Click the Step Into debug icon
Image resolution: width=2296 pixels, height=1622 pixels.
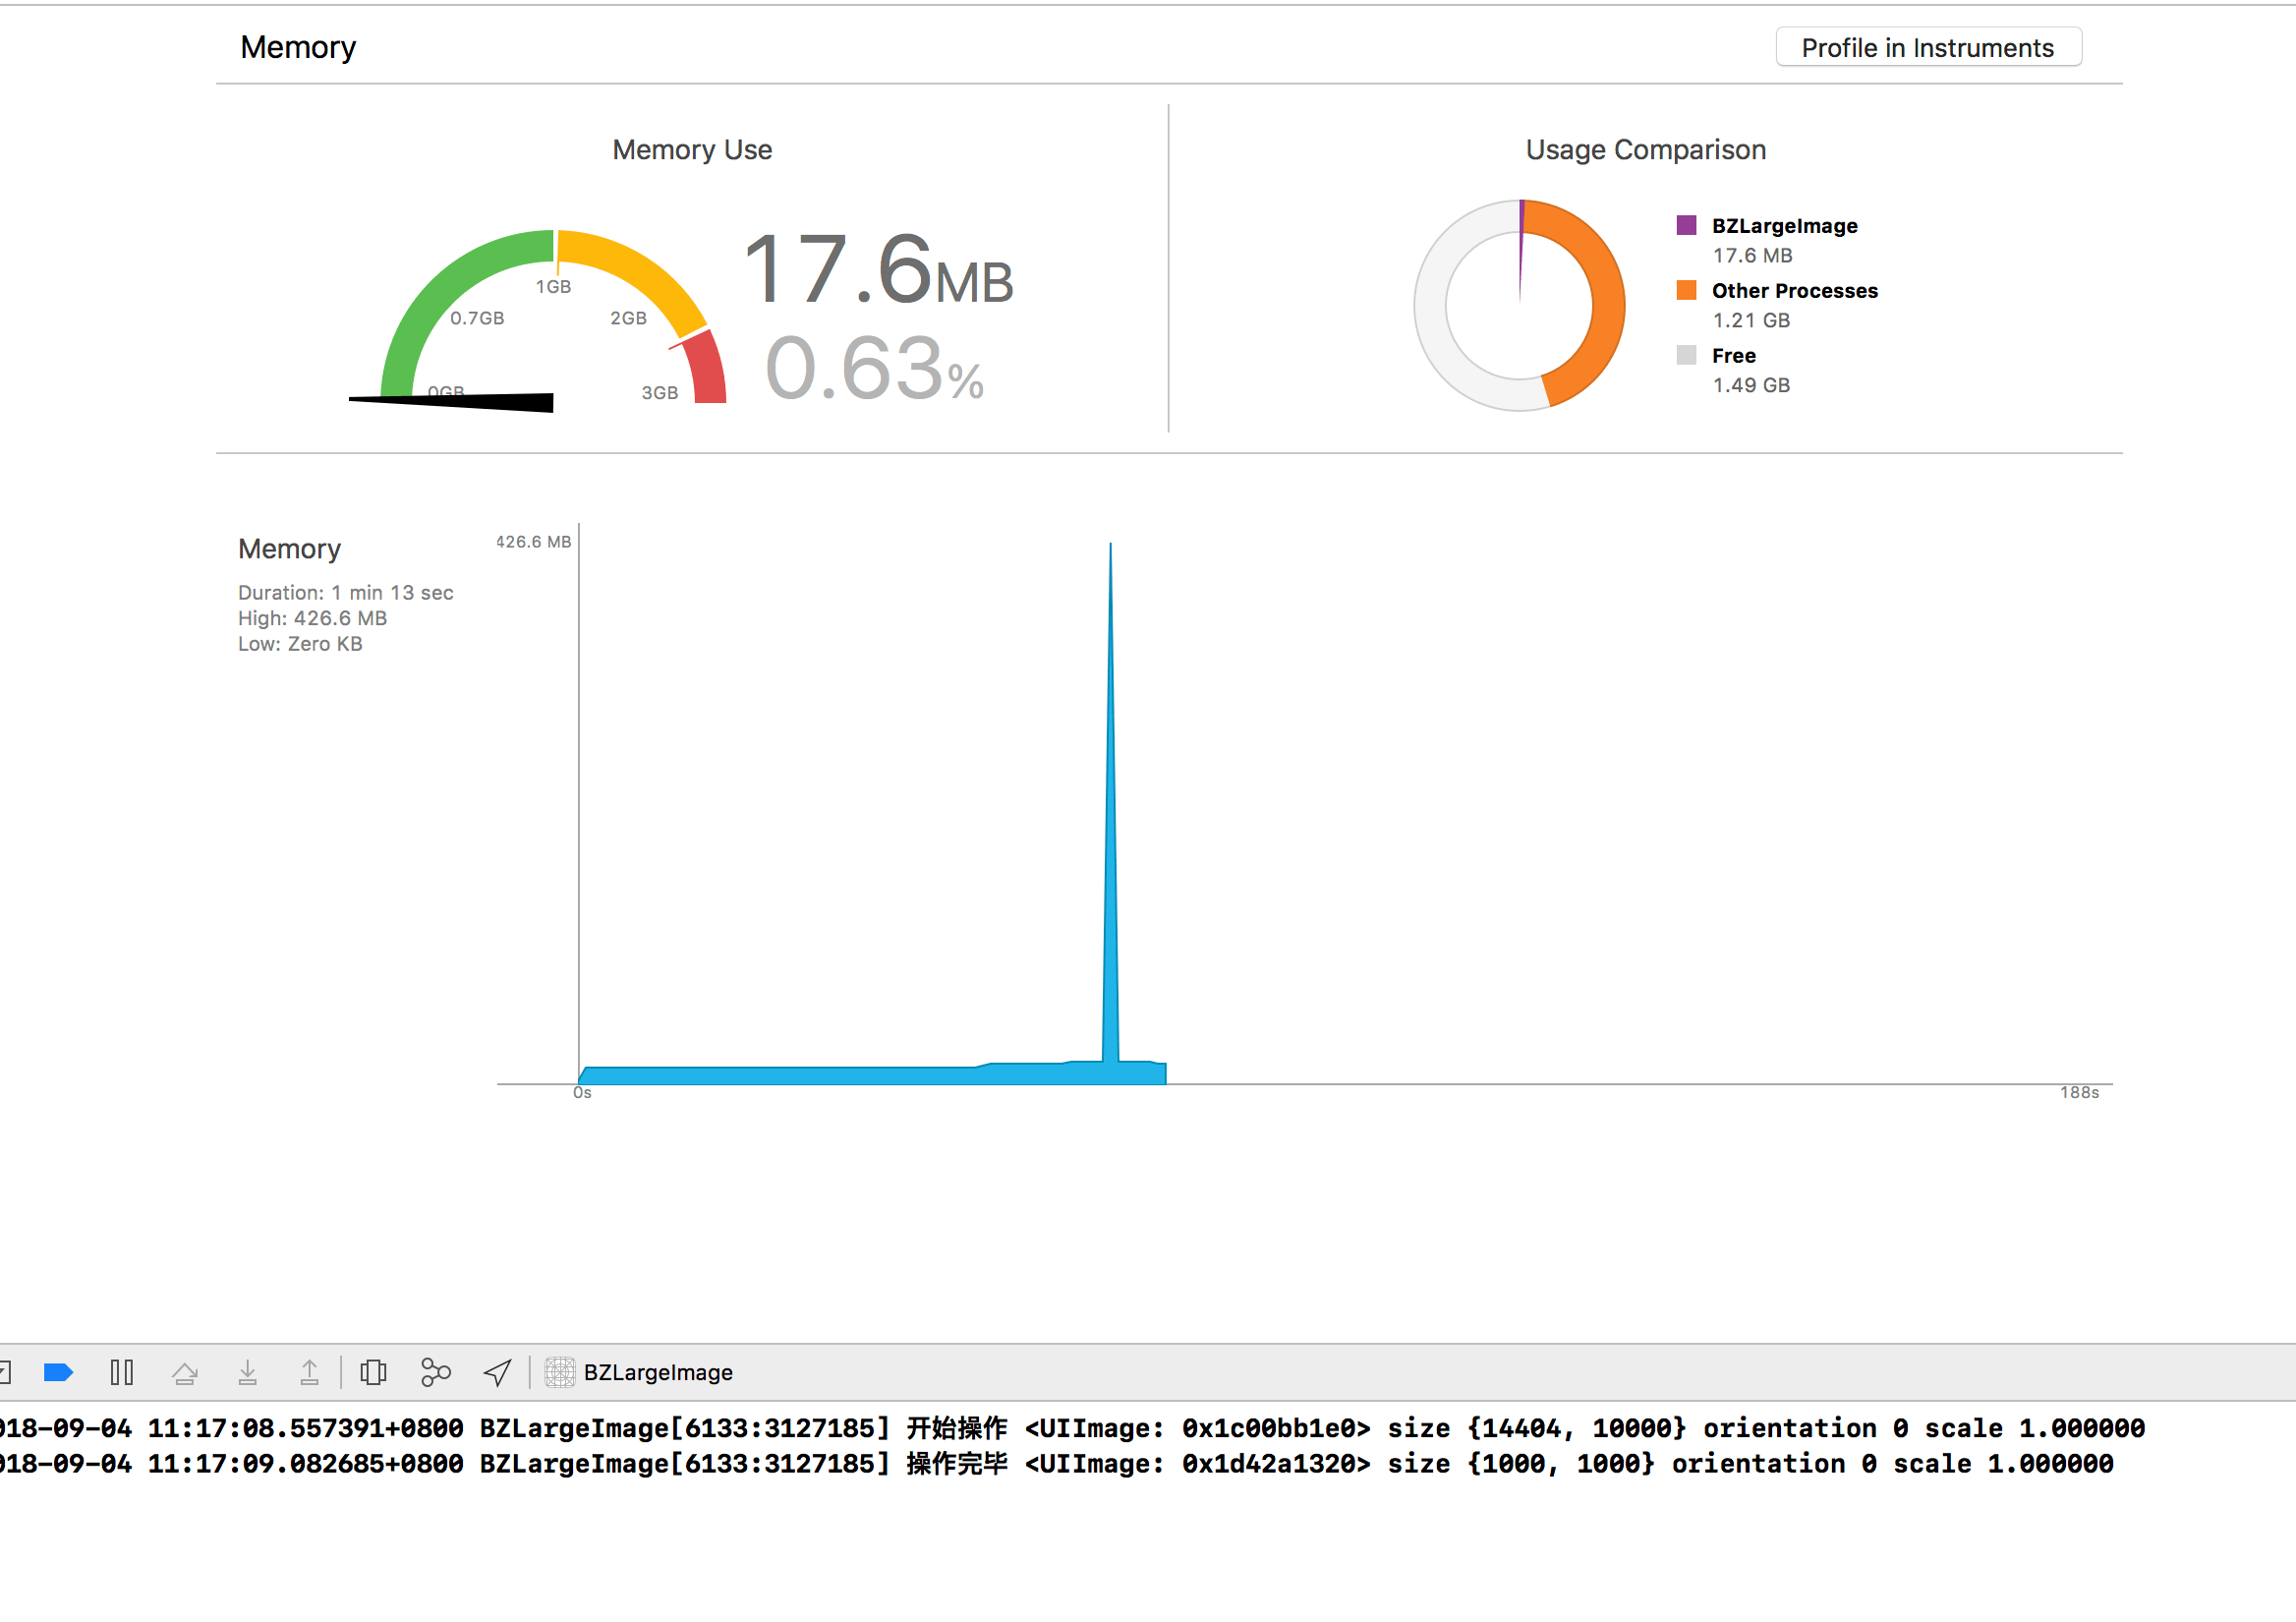pos(247,1372)
